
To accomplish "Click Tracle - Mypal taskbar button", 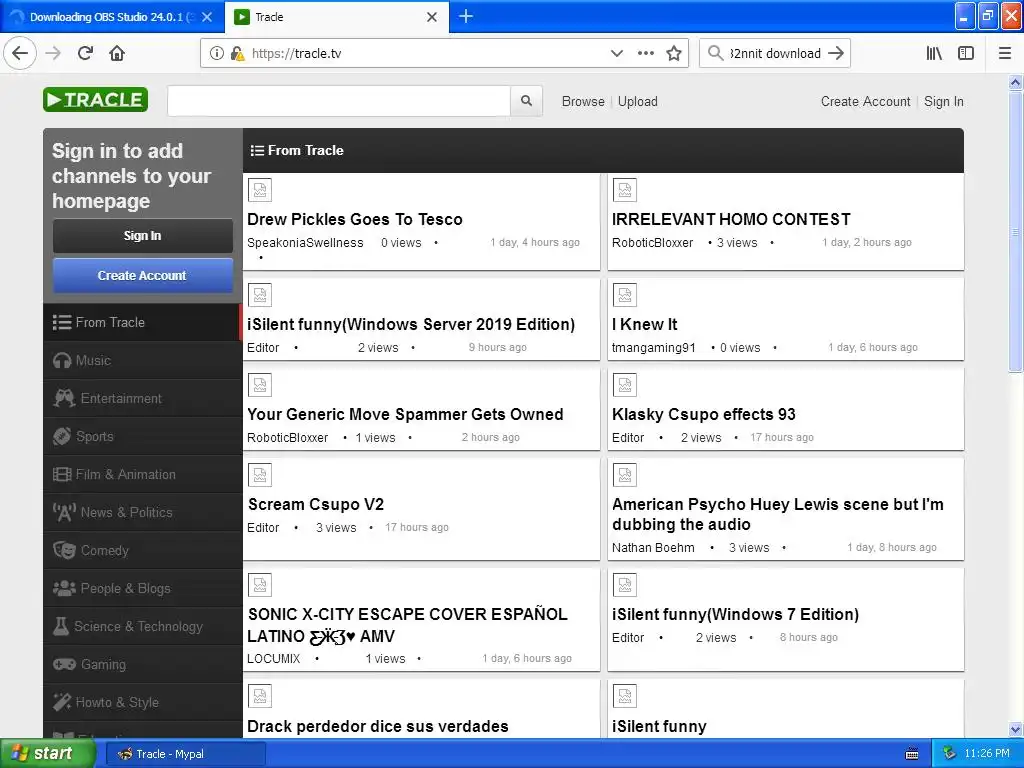I will [185, 754].
